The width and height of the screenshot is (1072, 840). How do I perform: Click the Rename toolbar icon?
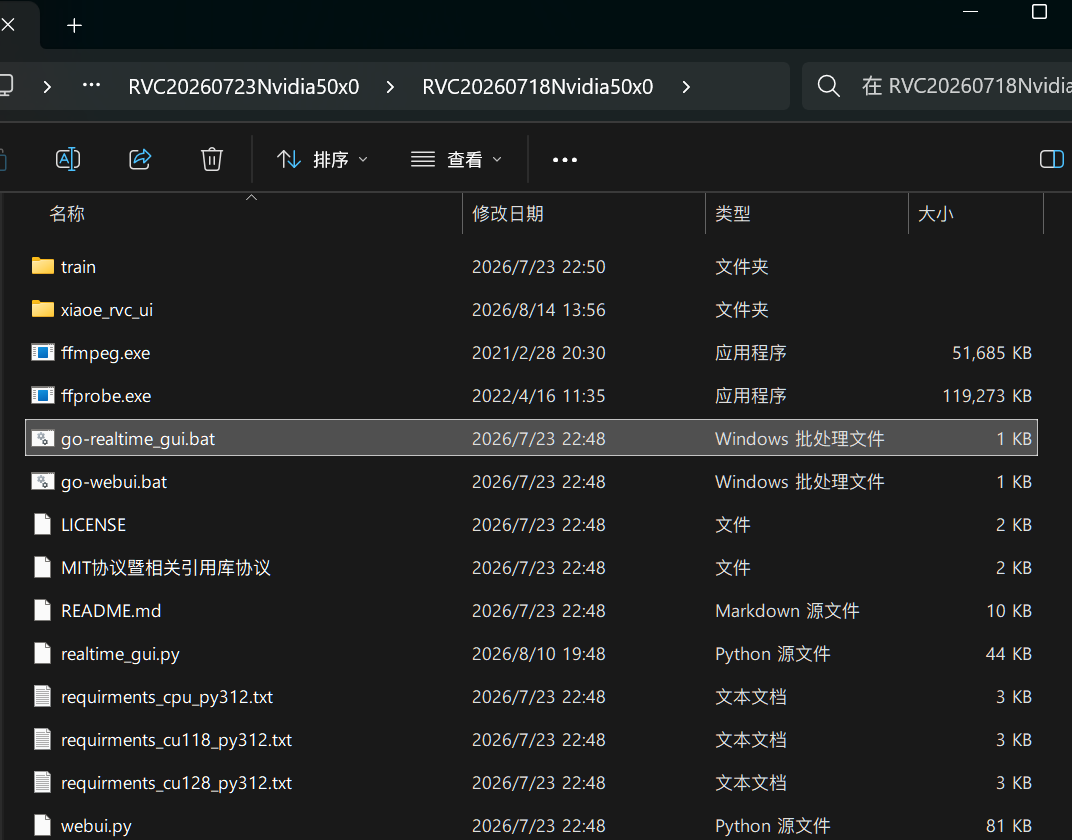[x=68, y=159]
